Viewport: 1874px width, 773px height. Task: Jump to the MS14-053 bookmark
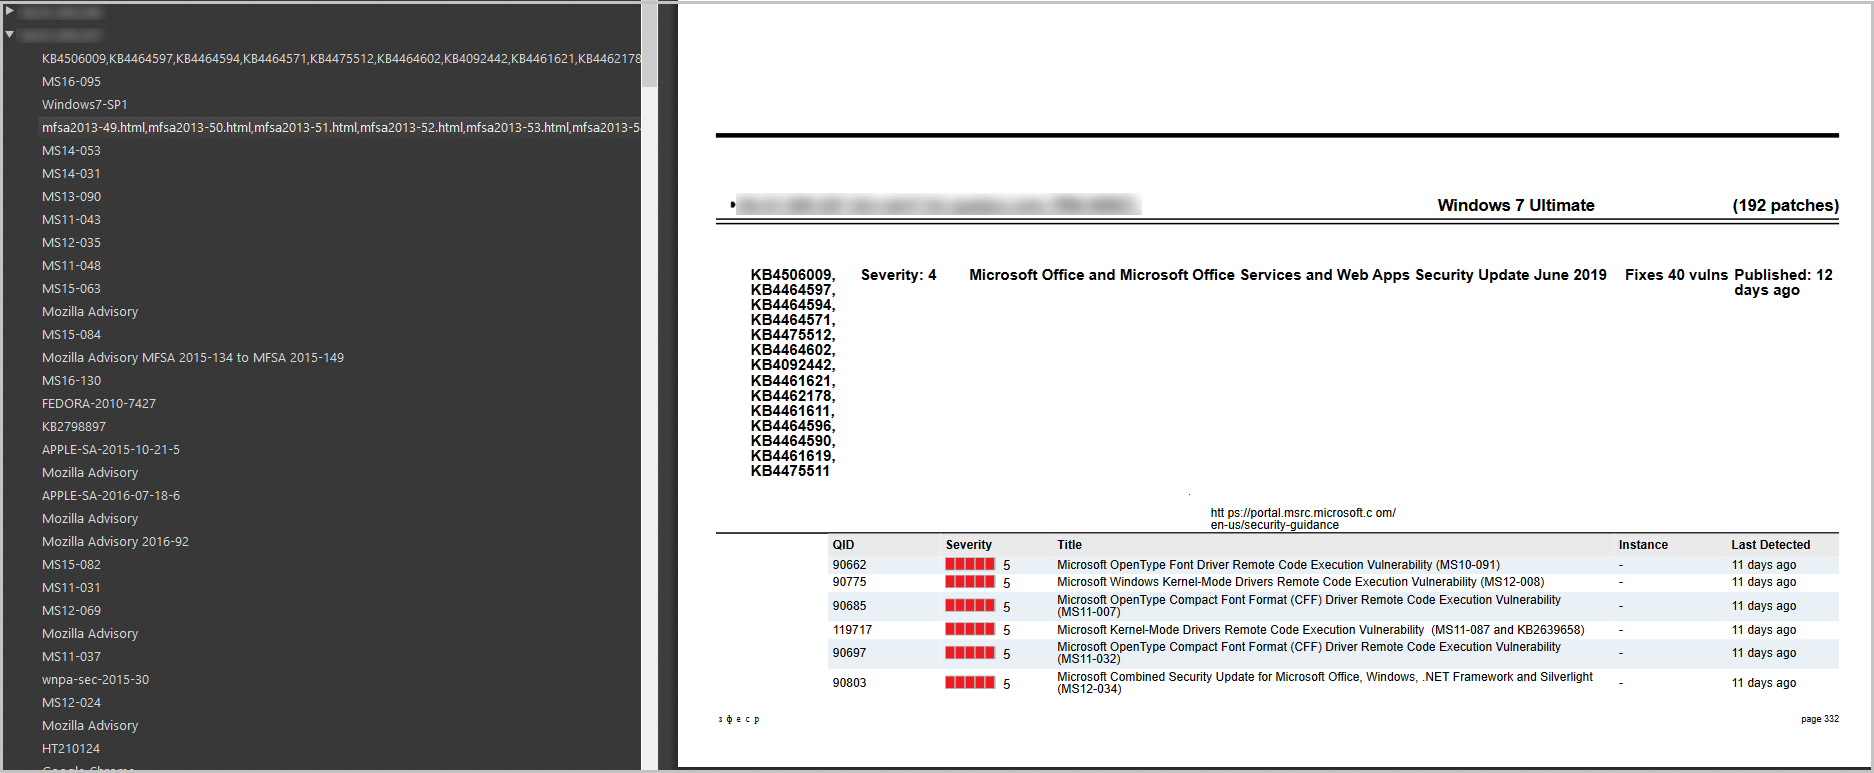[x=71, y=151]
